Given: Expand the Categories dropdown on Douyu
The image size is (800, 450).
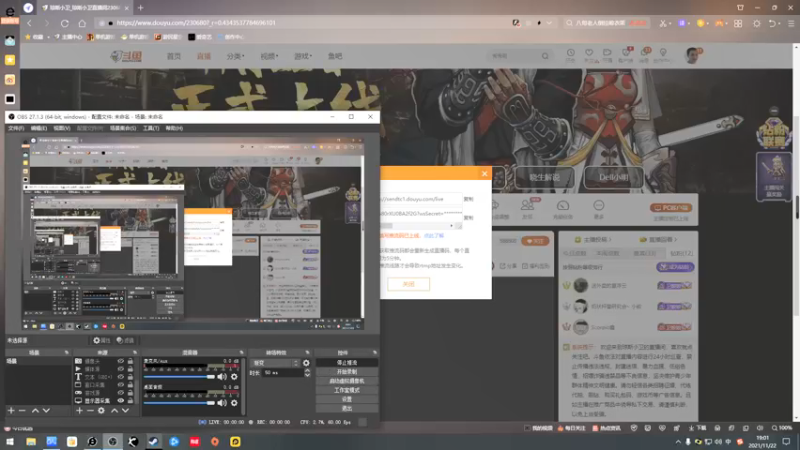Looking at the screenshot, I should tap(236, 56).
